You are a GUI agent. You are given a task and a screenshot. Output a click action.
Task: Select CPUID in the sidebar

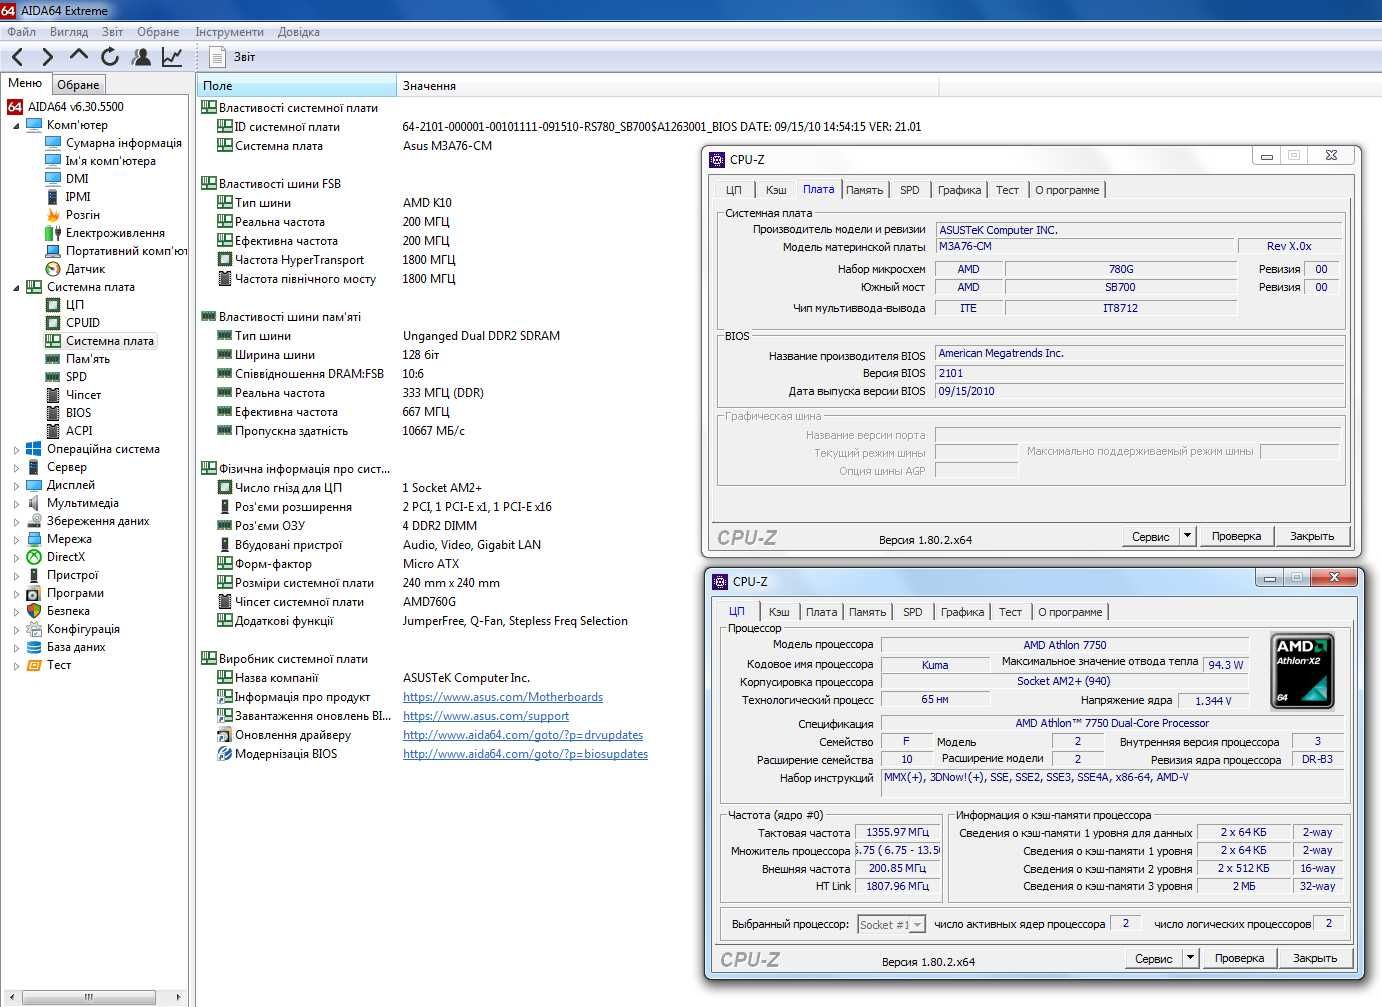tap(83, 322)
